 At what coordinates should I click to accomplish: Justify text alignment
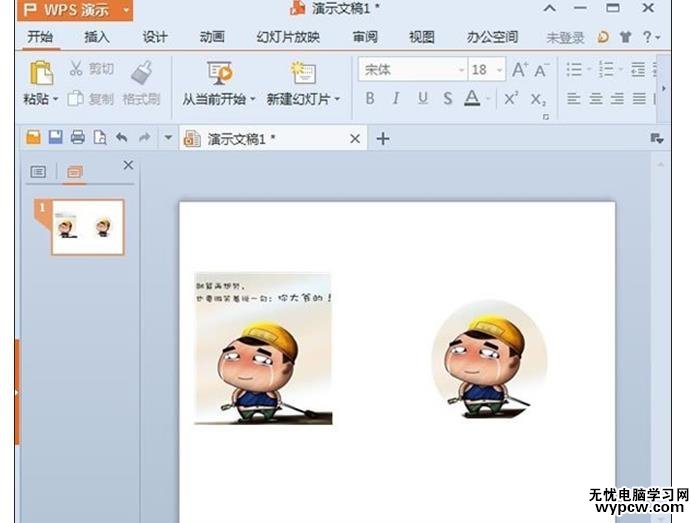click(x=639, y=98)
